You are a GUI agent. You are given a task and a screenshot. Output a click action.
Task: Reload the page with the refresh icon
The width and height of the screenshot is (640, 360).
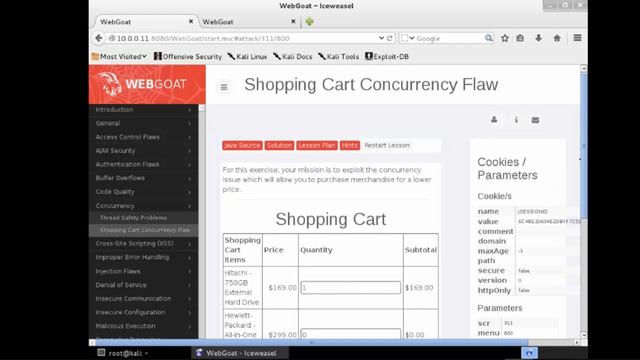[390, 38]
